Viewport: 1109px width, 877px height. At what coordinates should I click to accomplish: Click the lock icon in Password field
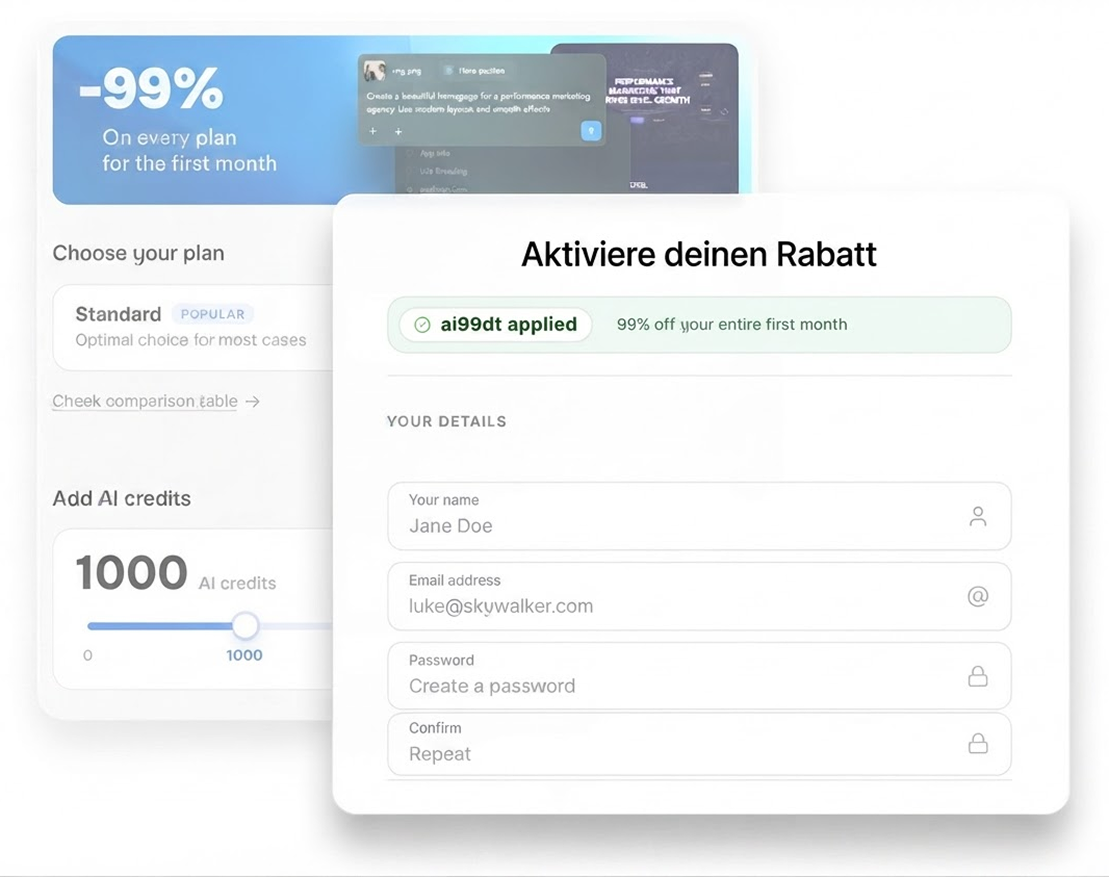pyautogui.click(x=977, y=676)
